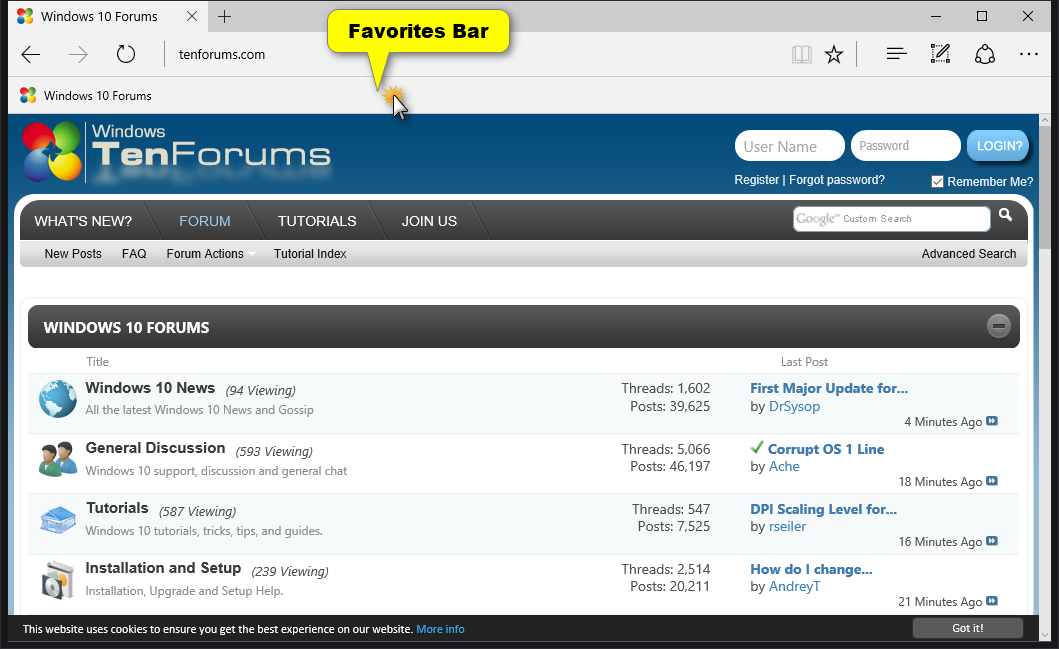This screenshot has width=1059, height=649.
Task: Go to last post icon beside 21 Minutes Ago
Action: coord(992,601)
